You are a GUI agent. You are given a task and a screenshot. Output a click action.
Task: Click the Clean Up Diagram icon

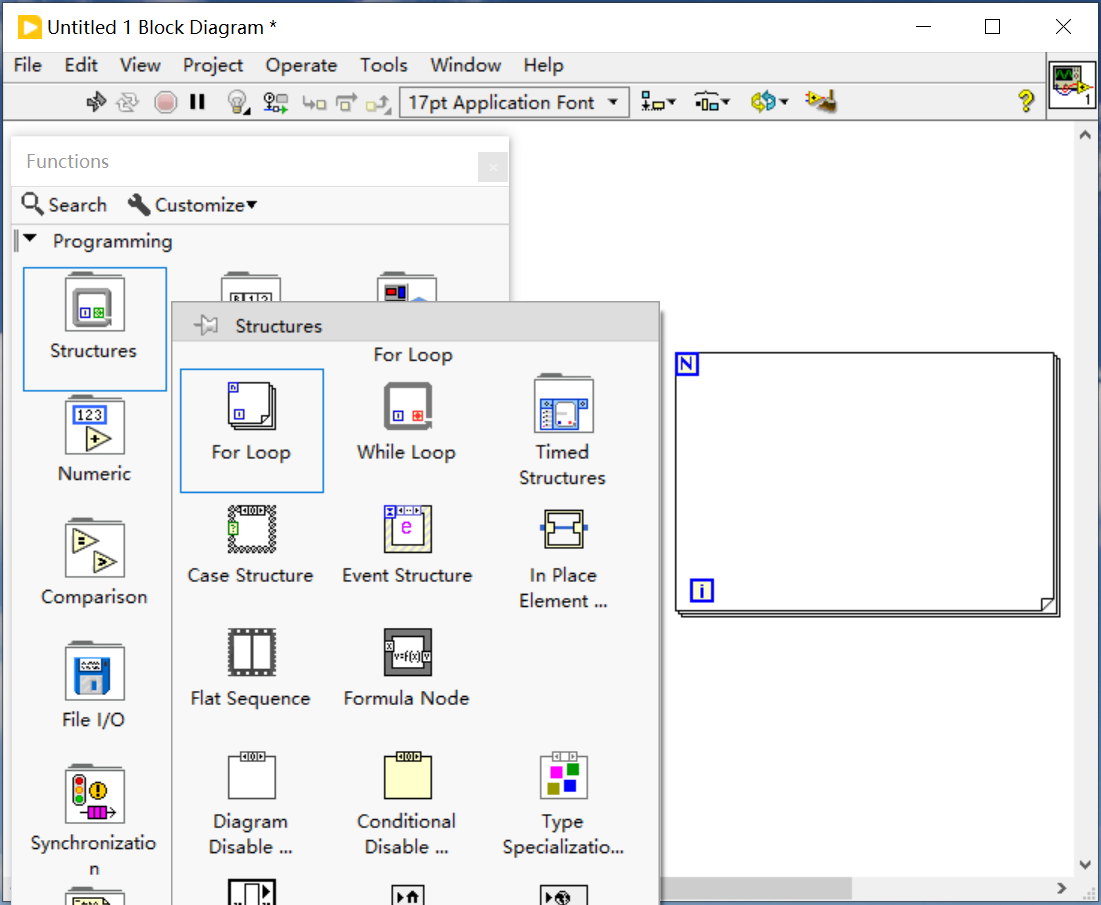pyautogui.click(x=821, y=102)
